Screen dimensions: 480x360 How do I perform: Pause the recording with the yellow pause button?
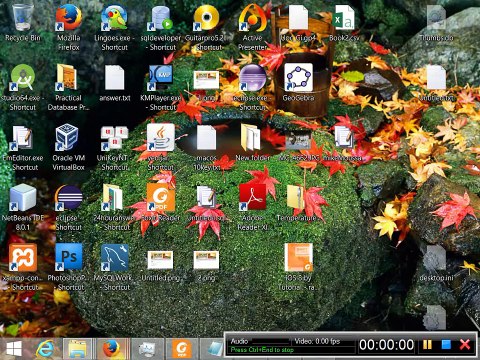tap(427, 344)
